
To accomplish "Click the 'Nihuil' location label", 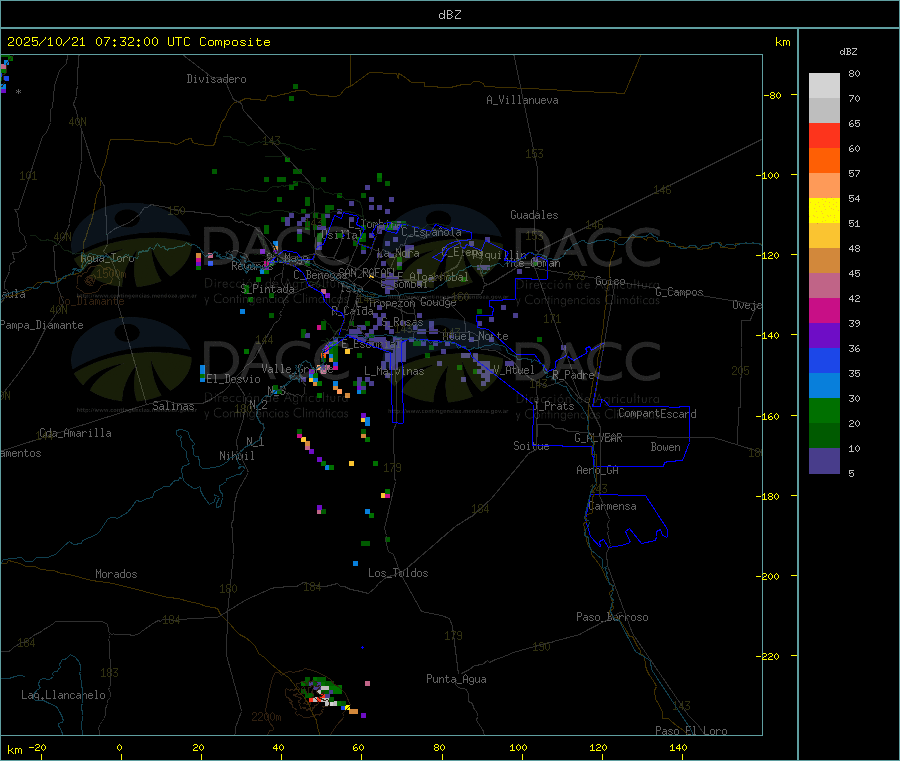I will click(237, 456).
